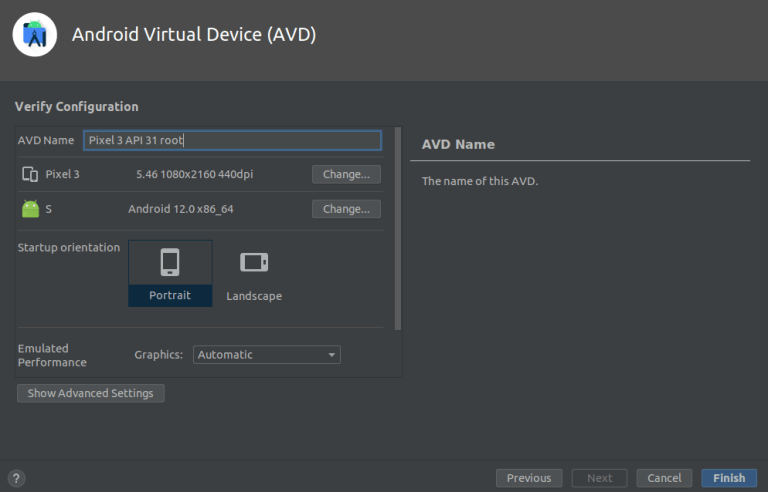Click the Finish button
Screen dimensions: 768x492
coord(729,478)
